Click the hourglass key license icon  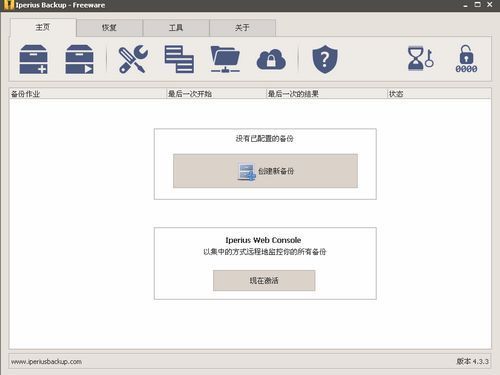coord(421,59)
